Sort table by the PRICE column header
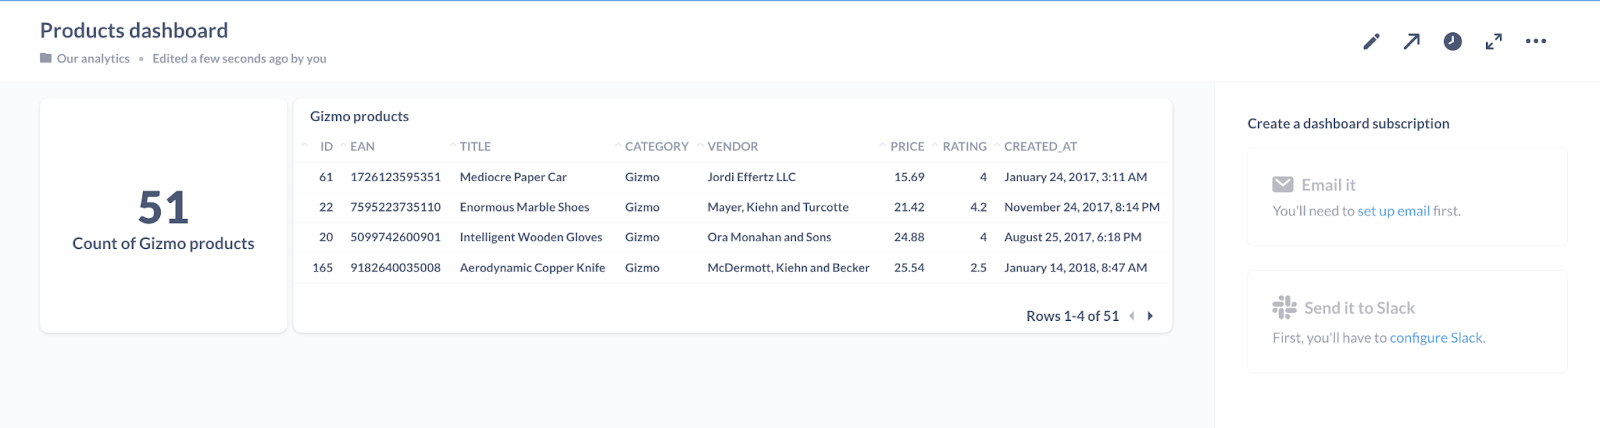Screen dimensions: 1600x428 coord(907,146)
